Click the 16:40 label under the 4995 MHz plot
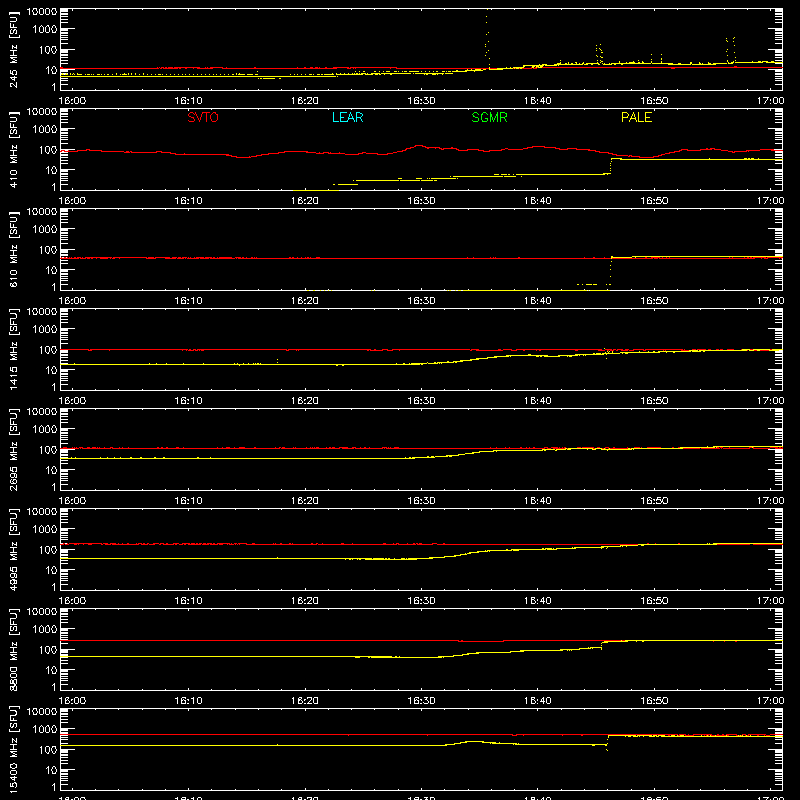800x800 pixels. (x=538, y=601)
